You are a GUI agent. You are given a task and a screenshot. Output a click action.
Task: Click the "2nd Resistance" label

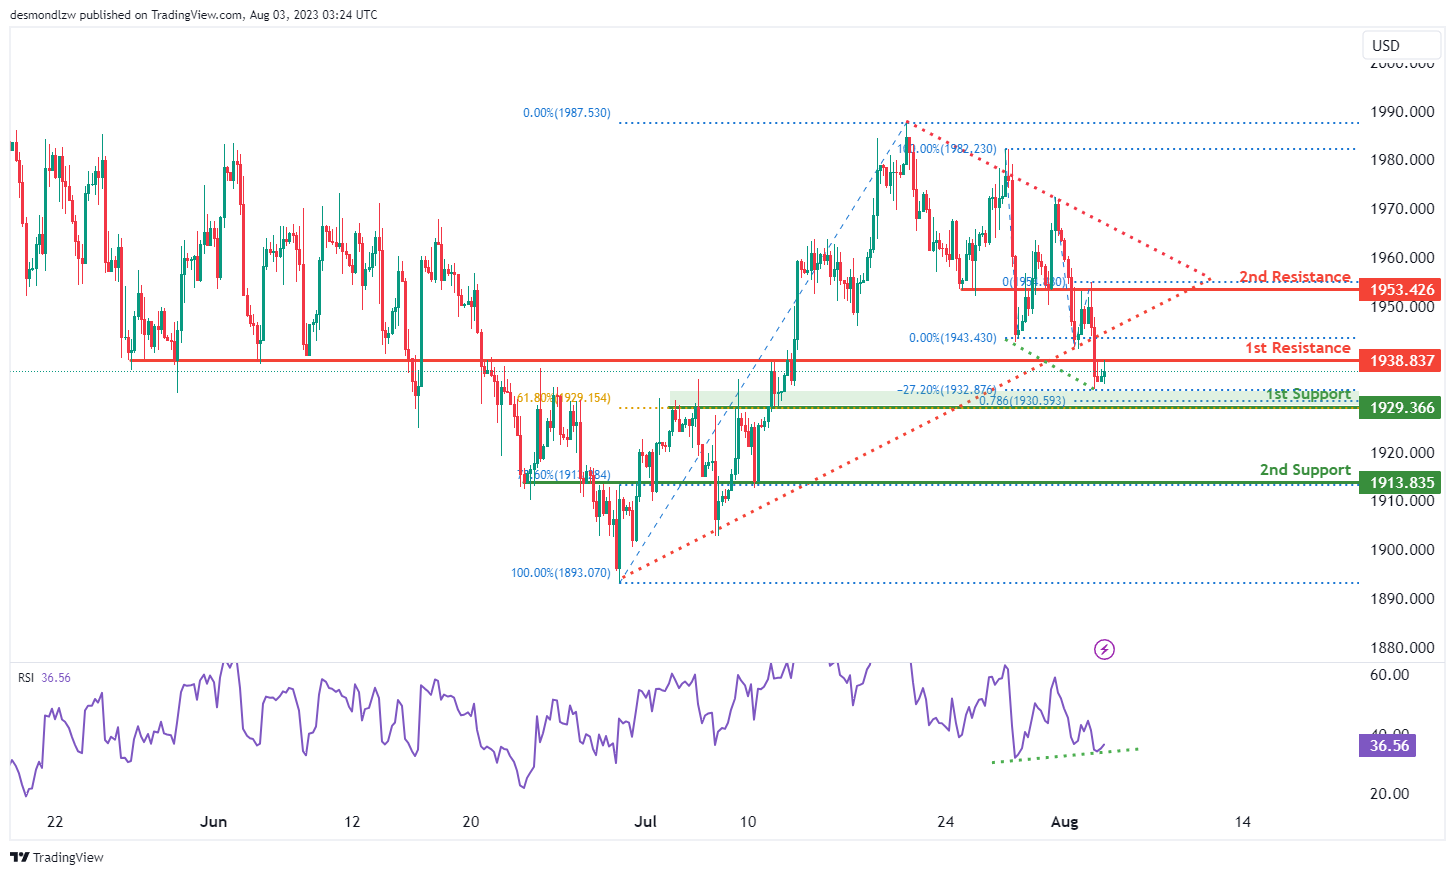(1295, 277)
